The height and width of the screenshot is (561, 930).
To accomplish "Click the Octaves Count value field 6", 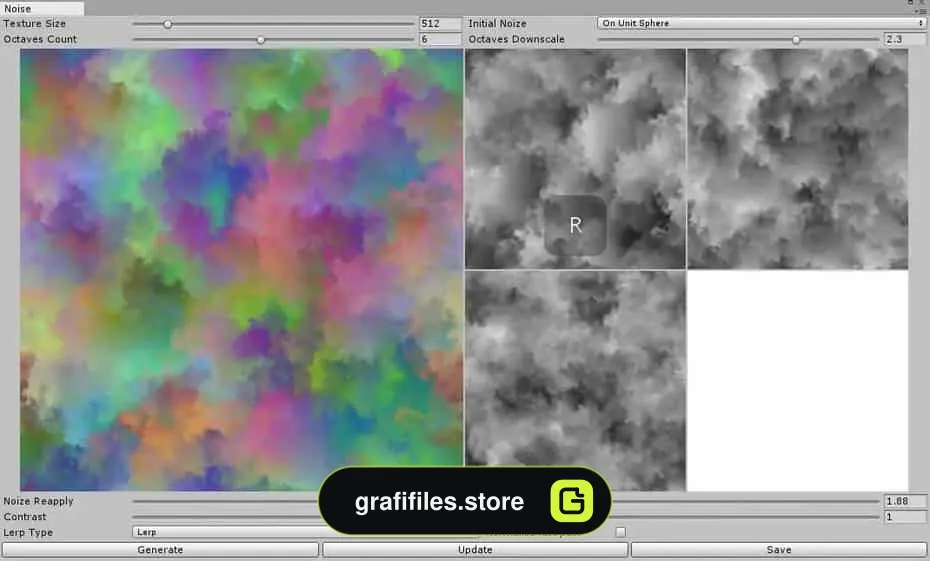I will tap(440, 39).
